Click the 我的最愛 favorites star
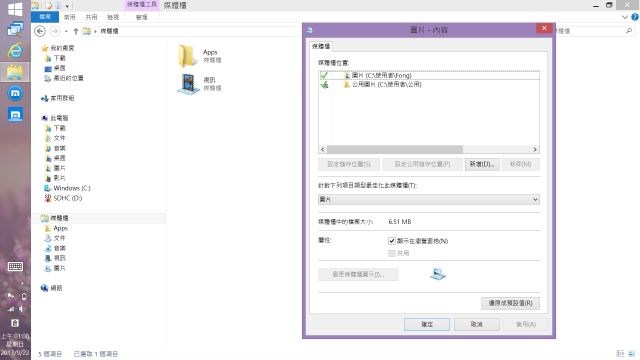Screen dimensions: 640x360 click(44, 48)
